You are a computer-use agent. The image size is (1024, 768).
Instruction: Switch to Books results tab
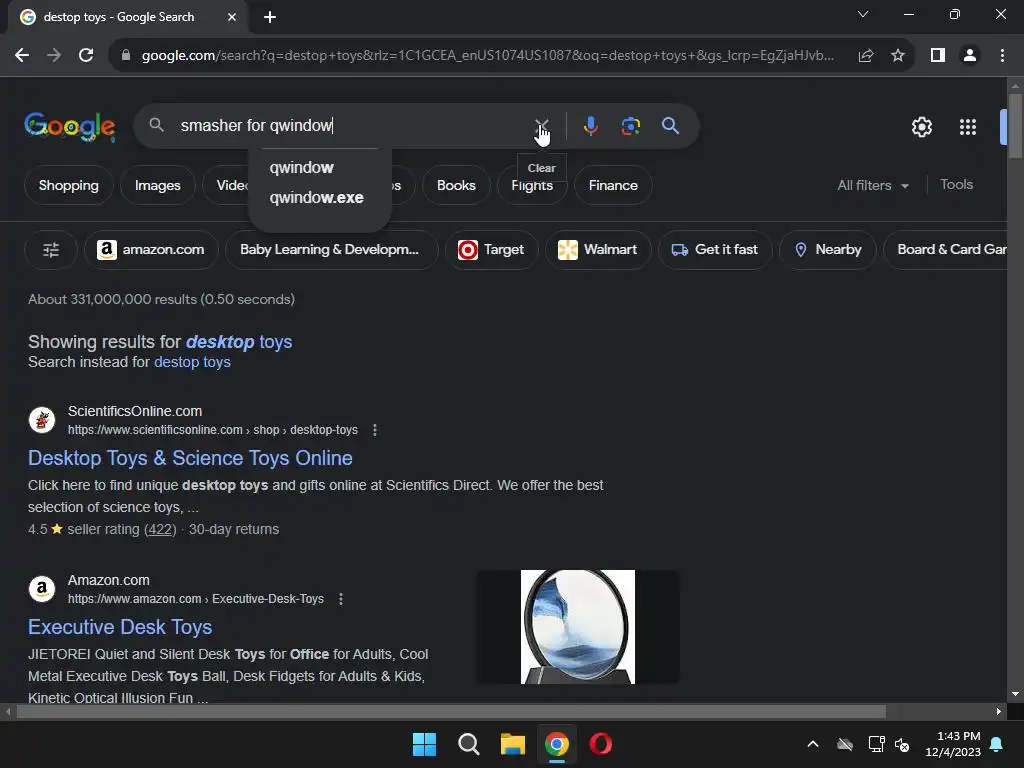click(x=456, y=185)
